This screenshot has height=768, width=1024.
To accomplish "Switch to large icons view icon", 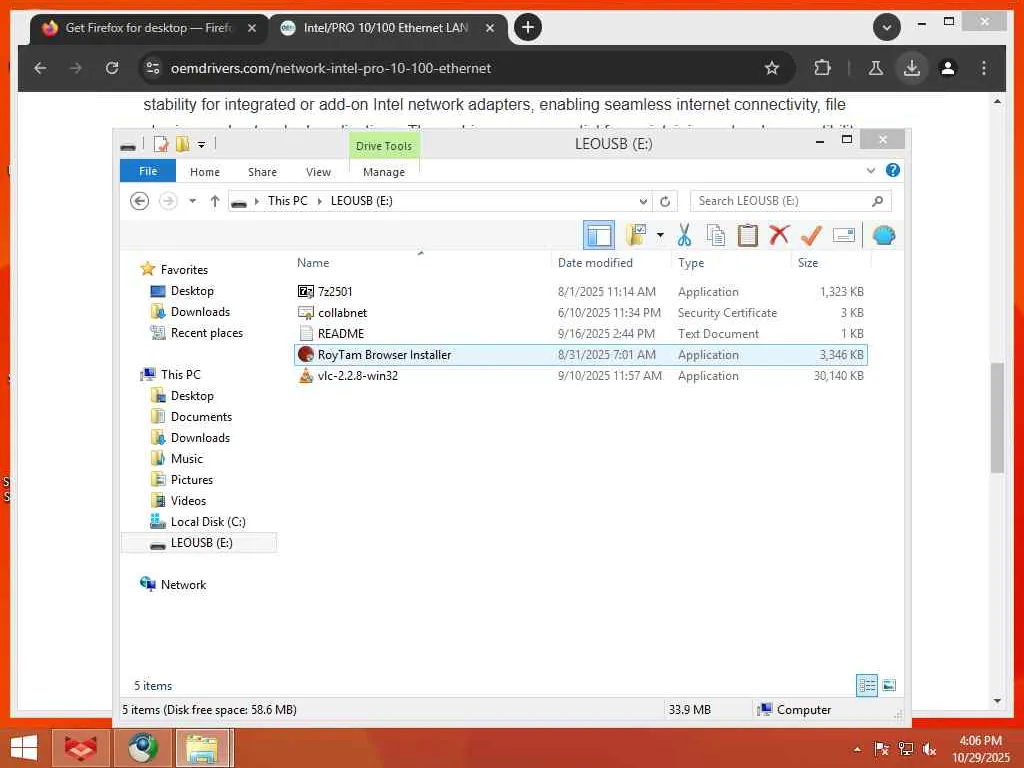I will tap(889, 685).
